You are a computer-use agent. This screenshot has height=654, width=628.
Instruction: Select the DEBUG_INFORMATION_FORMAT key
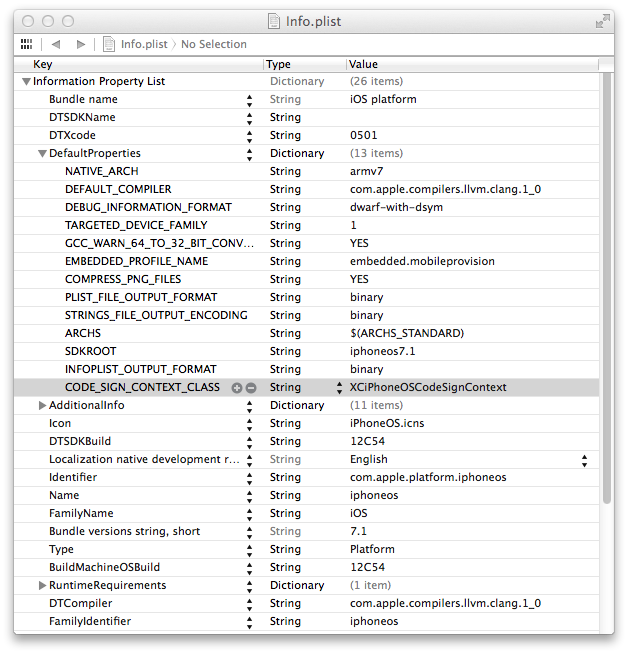148,207
